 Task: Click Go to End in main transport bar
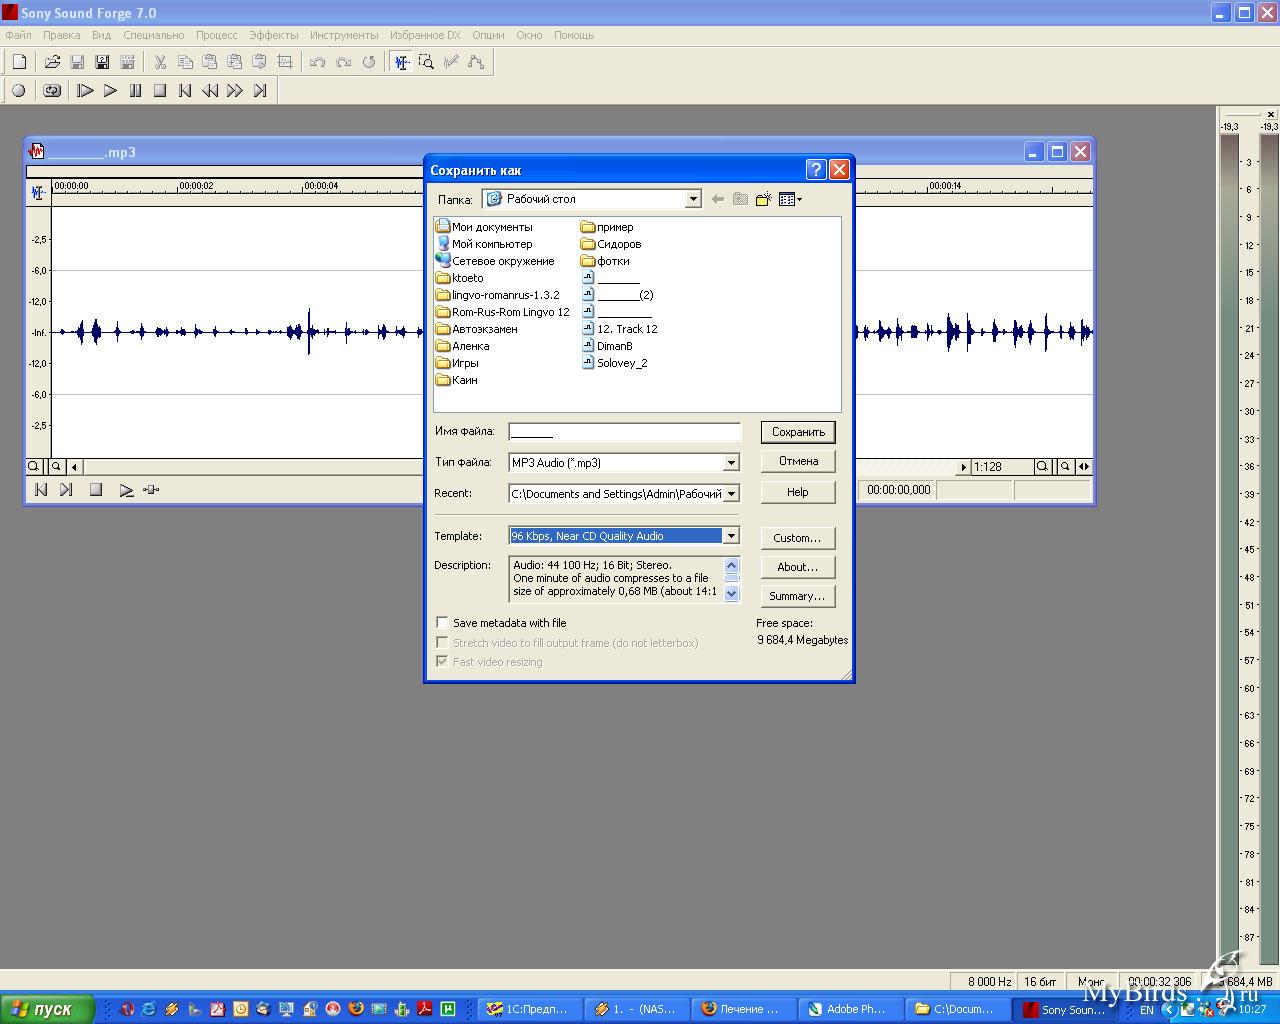point(260,91)
